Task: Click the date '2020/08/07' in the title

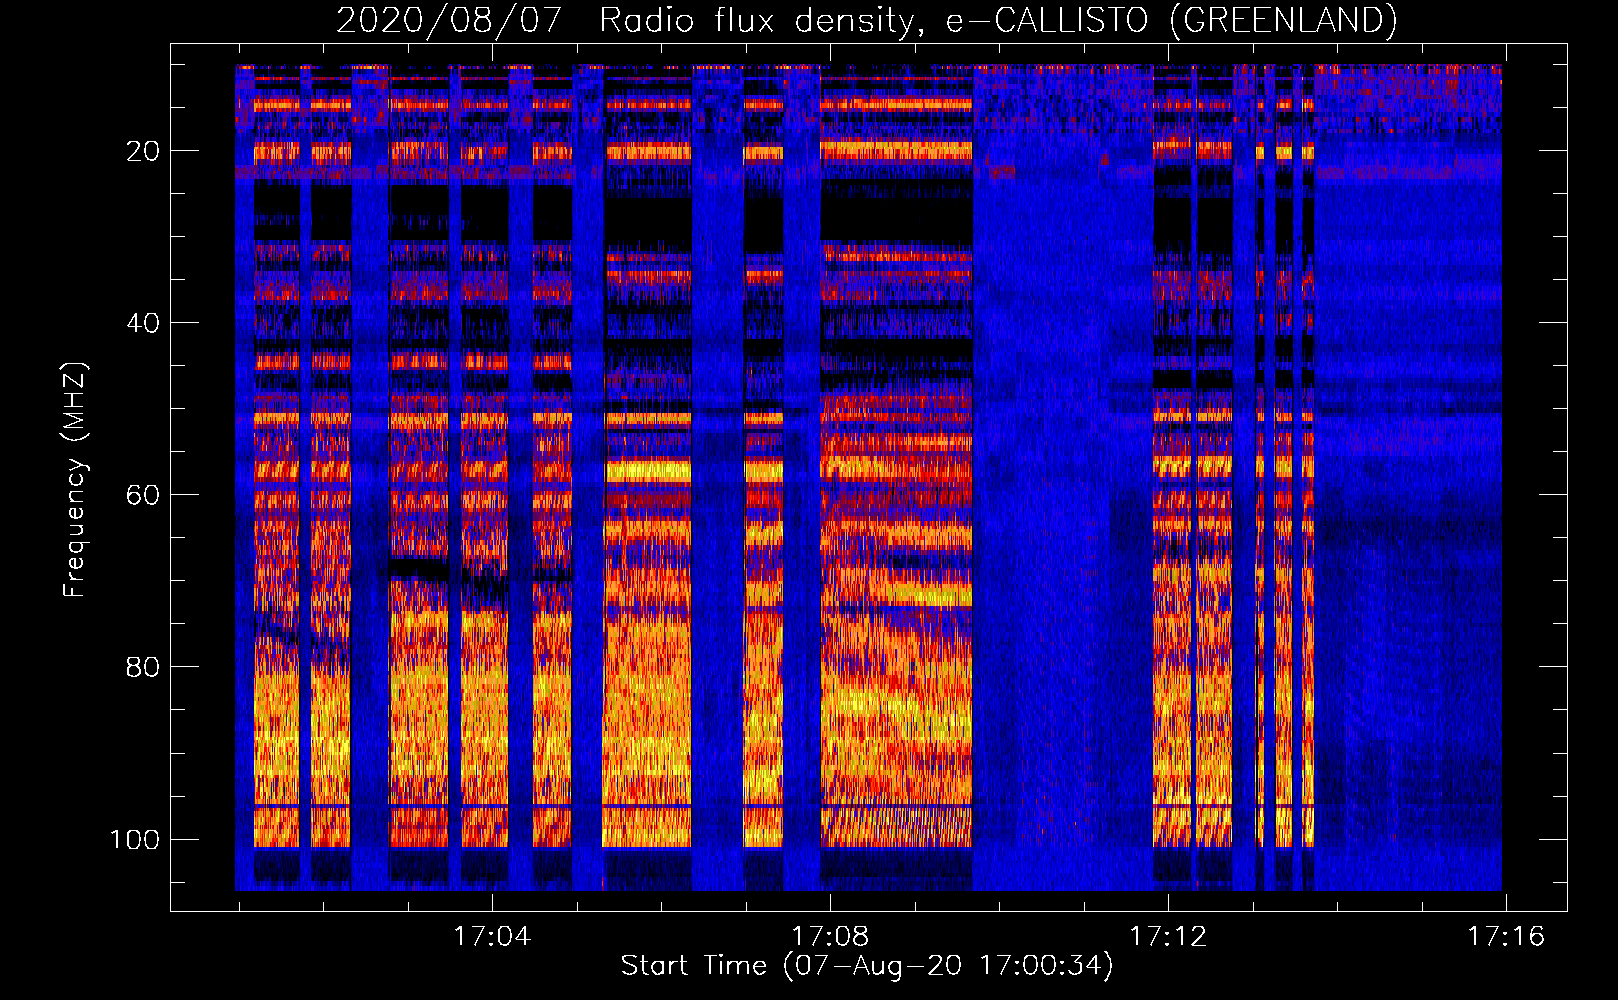Action: tap(449, 21)
